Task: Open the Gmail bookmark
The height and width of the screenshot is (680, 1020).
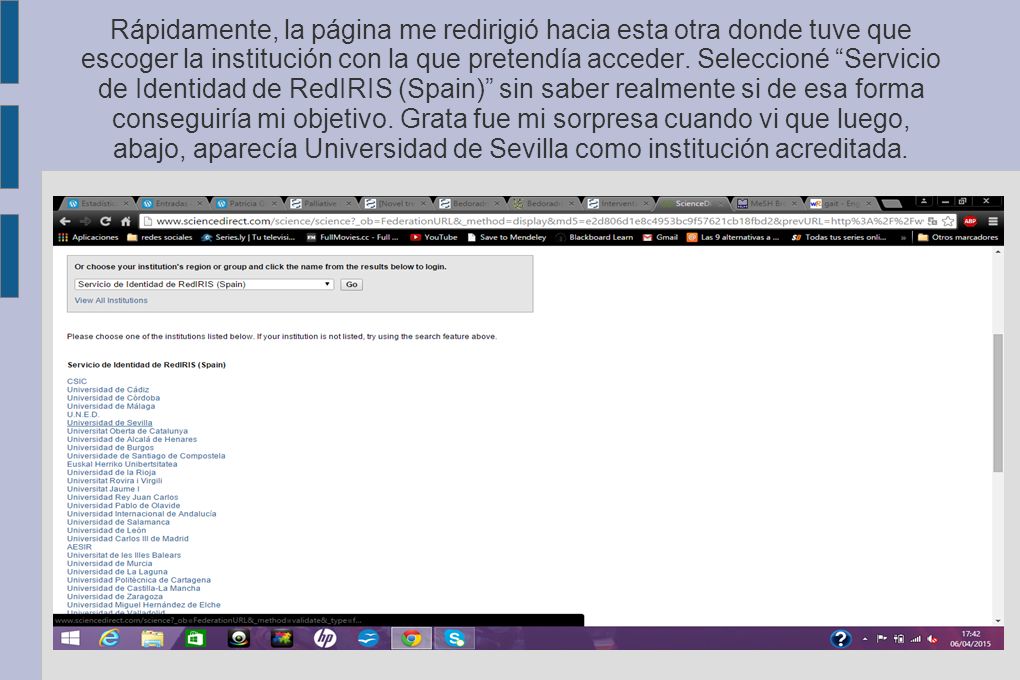Action: (x=660, y=238)
